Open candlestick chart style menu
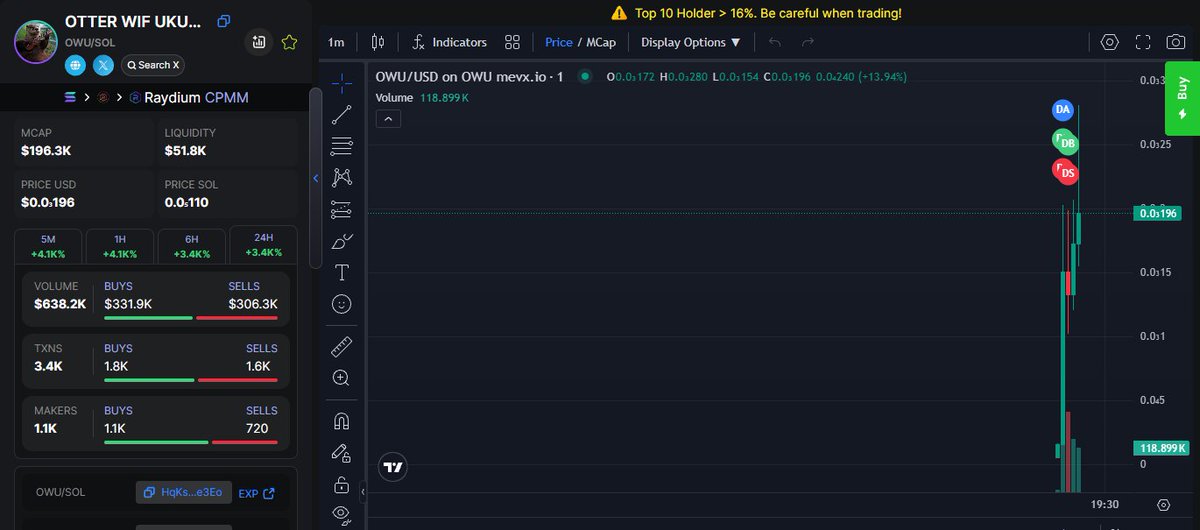 tap(377, 42)
